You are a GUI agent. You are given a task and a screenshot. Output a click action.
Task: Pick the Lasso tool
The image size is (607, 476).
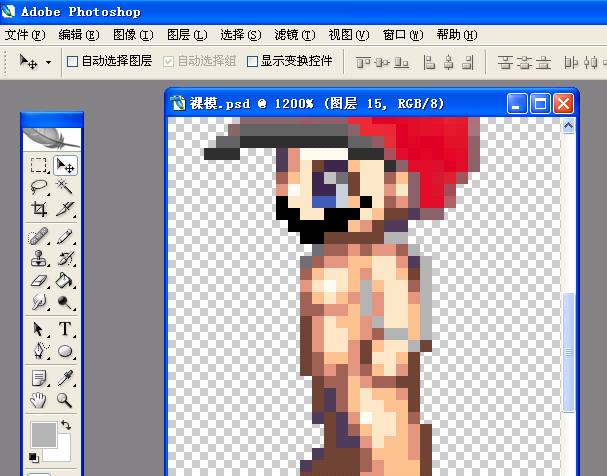tap(39, 187)
